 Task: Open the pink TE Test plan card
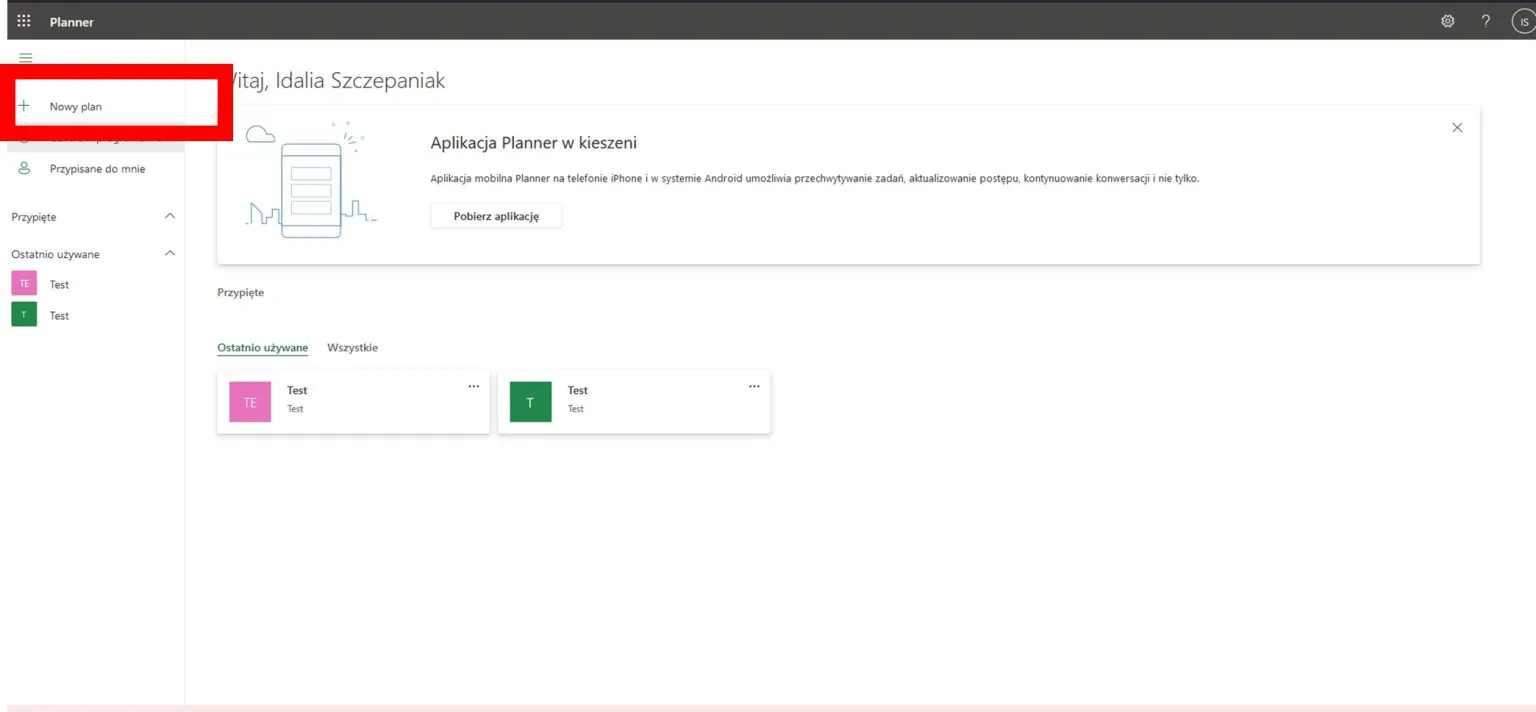[x=352, y=401]
